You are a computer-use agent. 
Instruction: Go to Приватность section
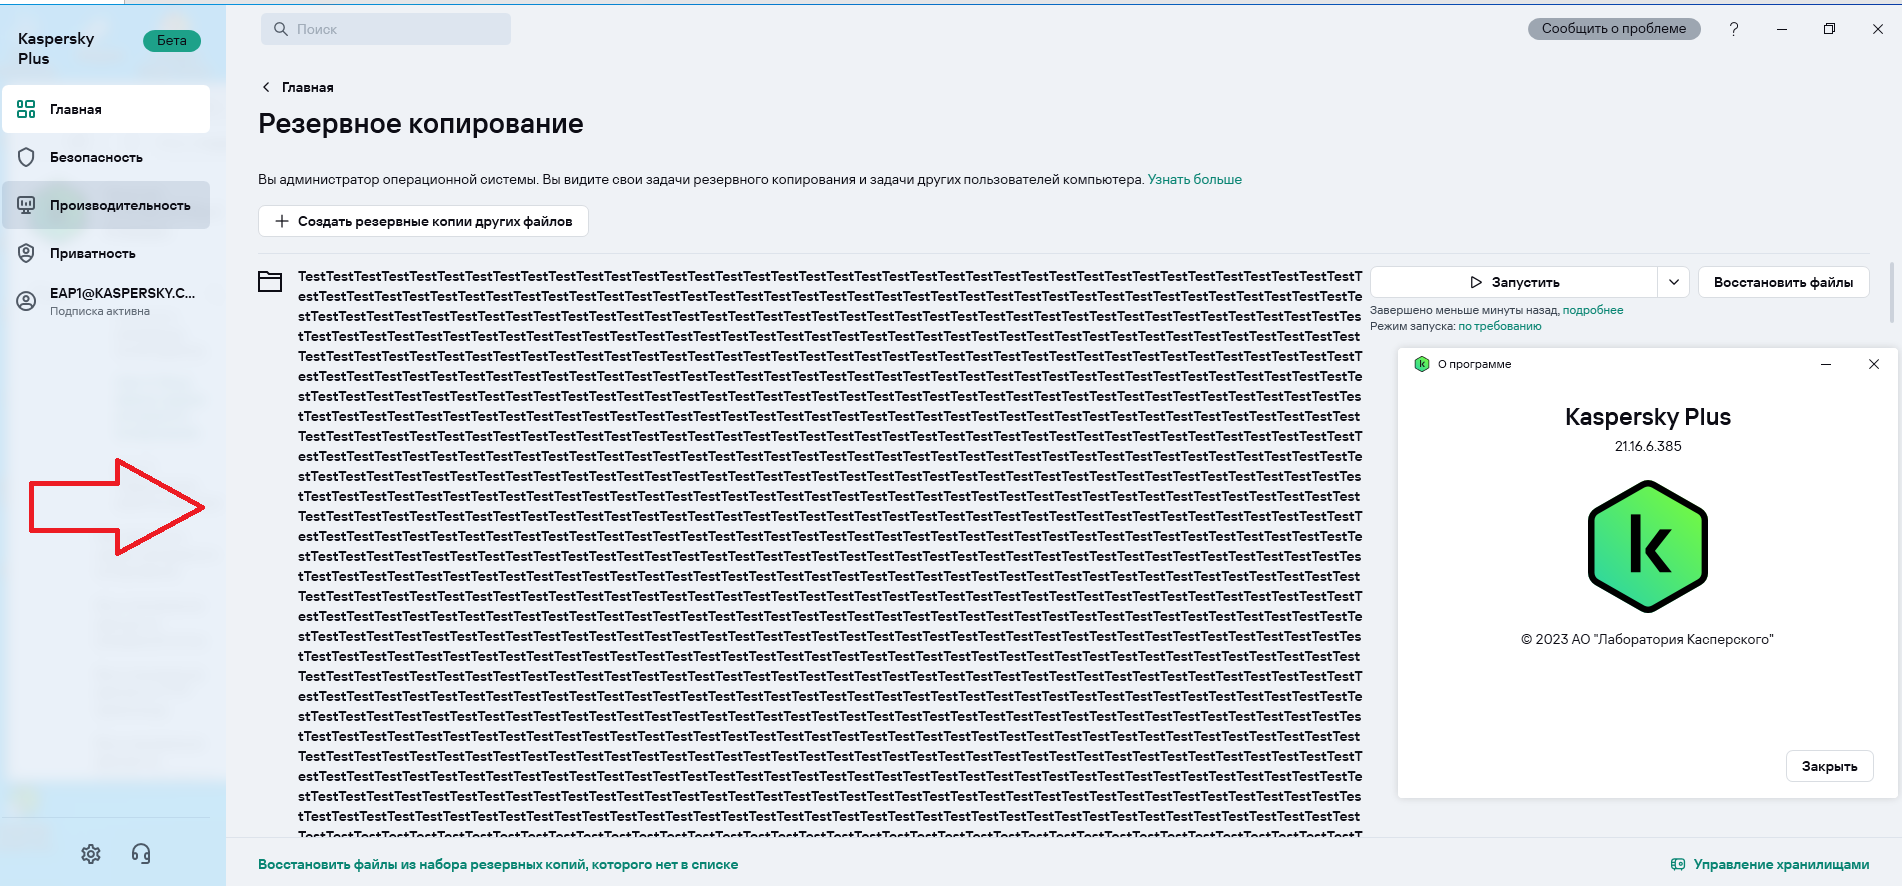click(106, 253)
